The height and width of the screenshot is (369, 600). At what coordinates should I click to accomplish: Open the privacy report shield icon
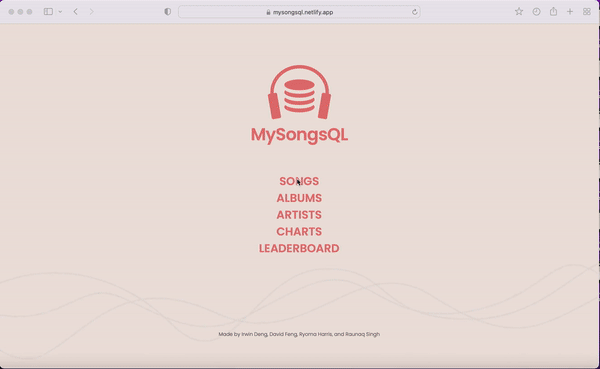coord(168,12)
